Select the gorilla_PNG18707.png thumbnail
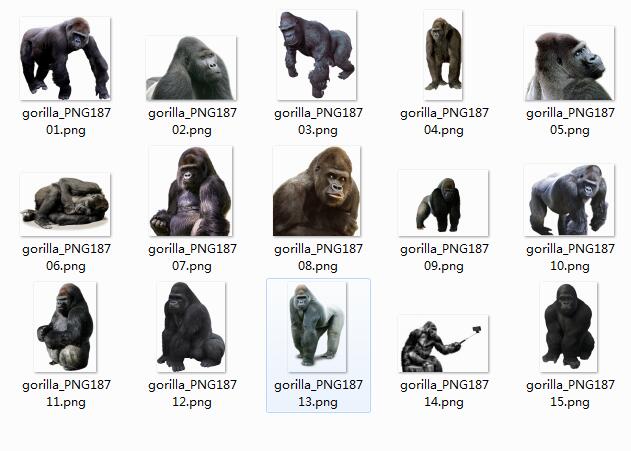Viewport: 631px width, 451px height. [x=191, y=191]
